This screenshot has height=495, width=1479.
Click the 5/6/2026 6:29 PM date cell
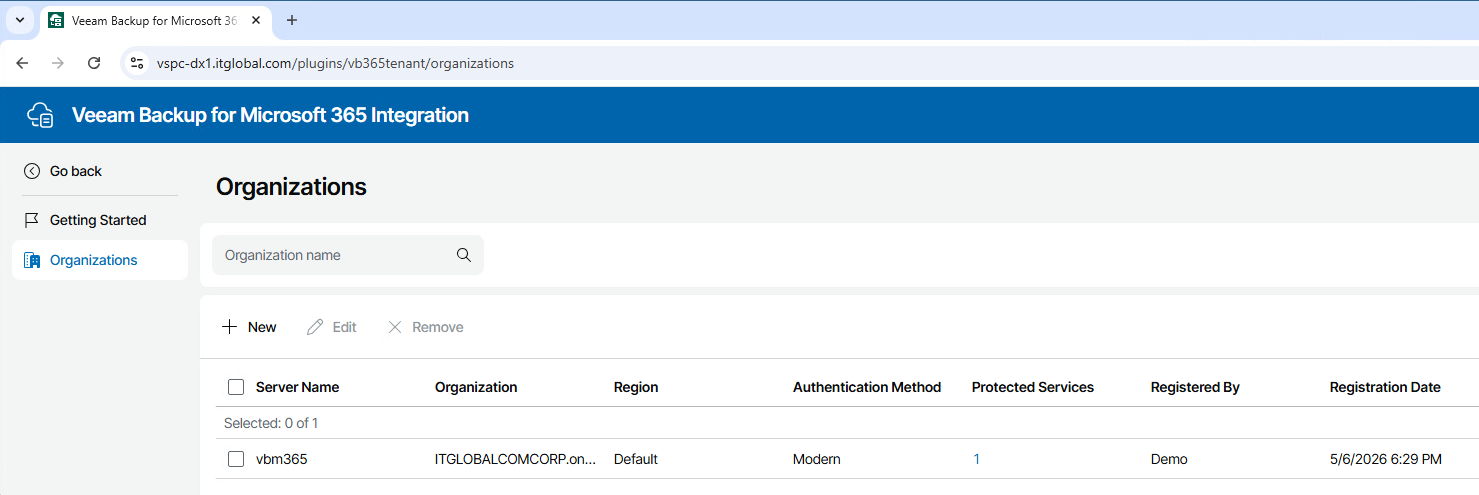pyautogui.click(x=1386, y=459)
